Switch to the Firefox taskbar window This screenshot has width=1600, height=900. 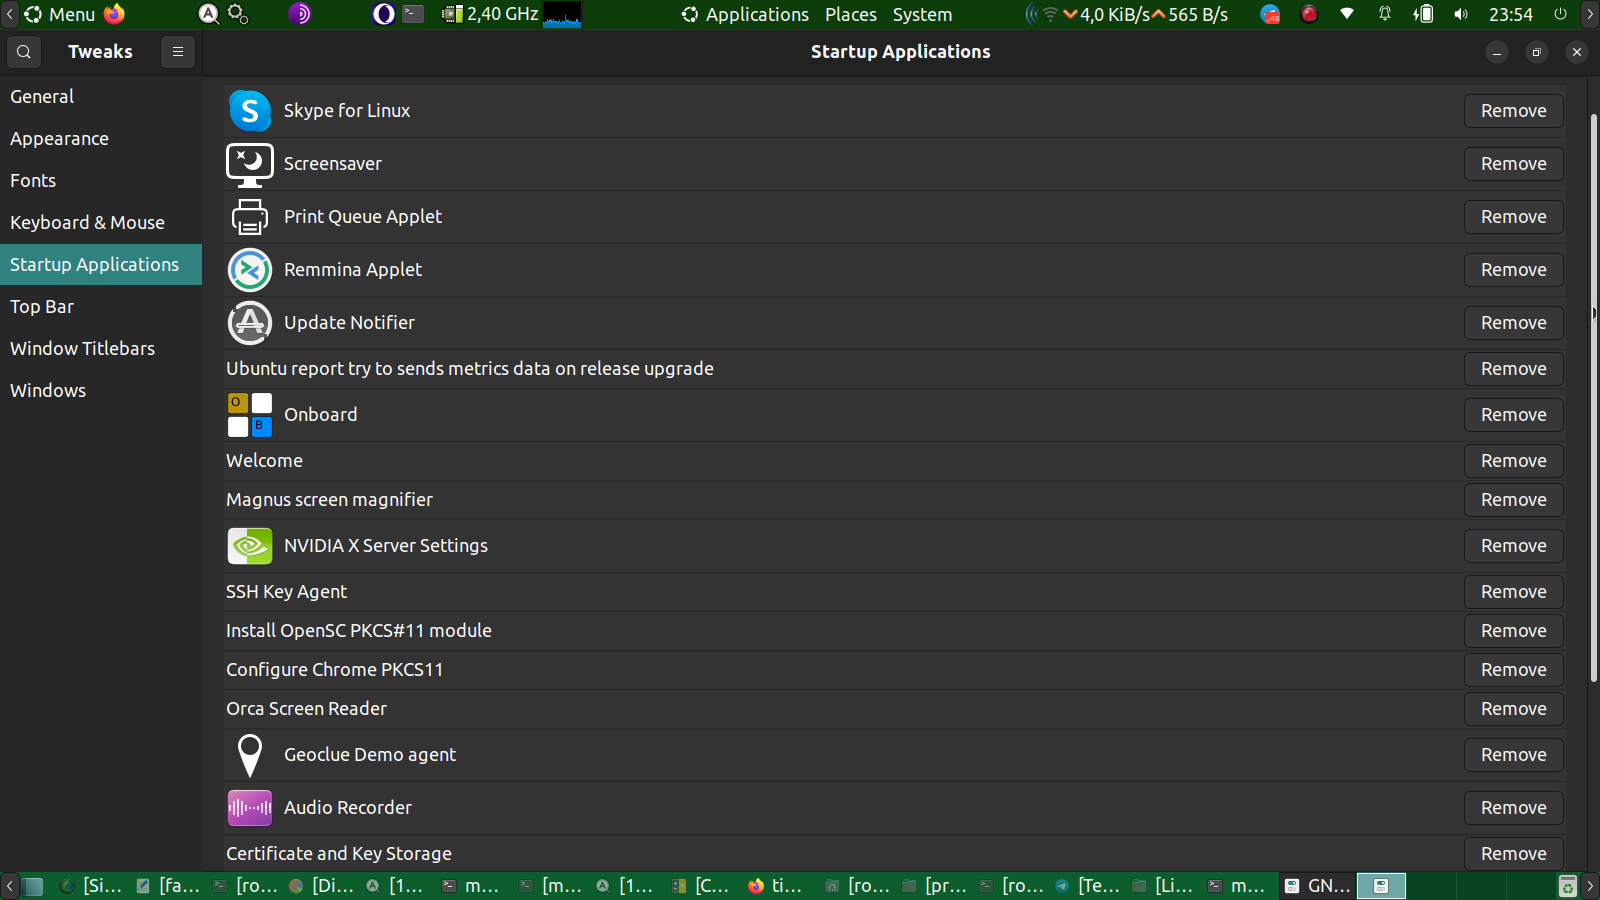click(776, 886)
